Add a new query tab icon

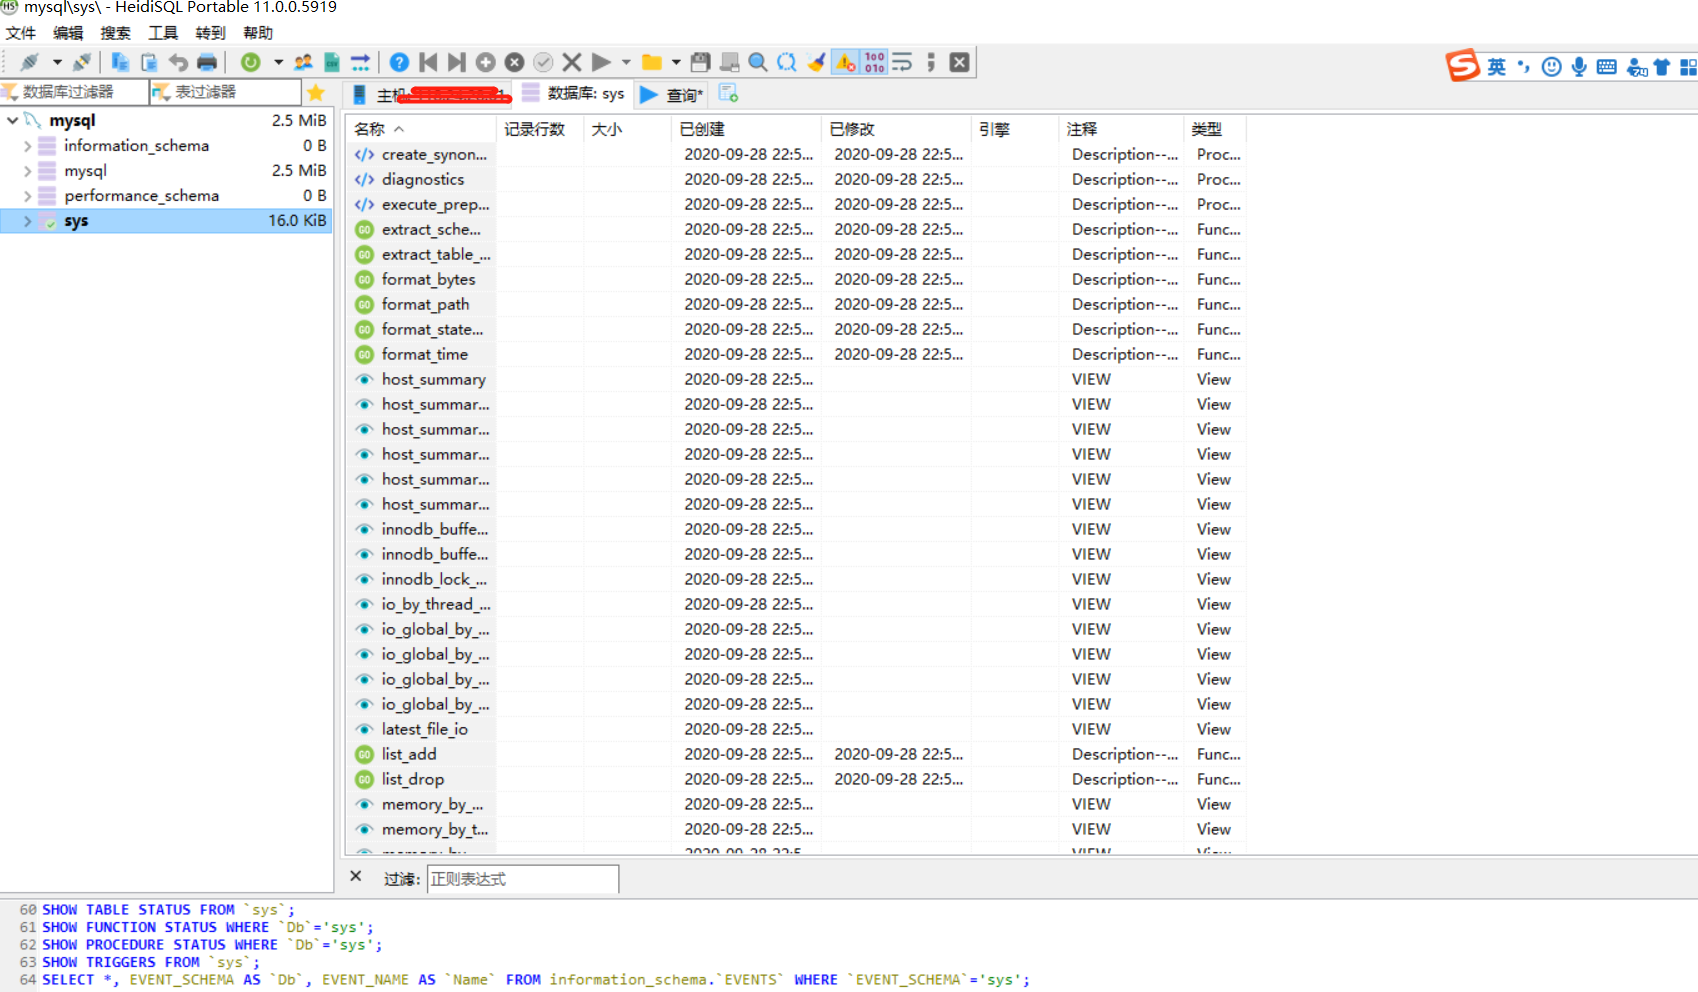[x=728, y=93]
